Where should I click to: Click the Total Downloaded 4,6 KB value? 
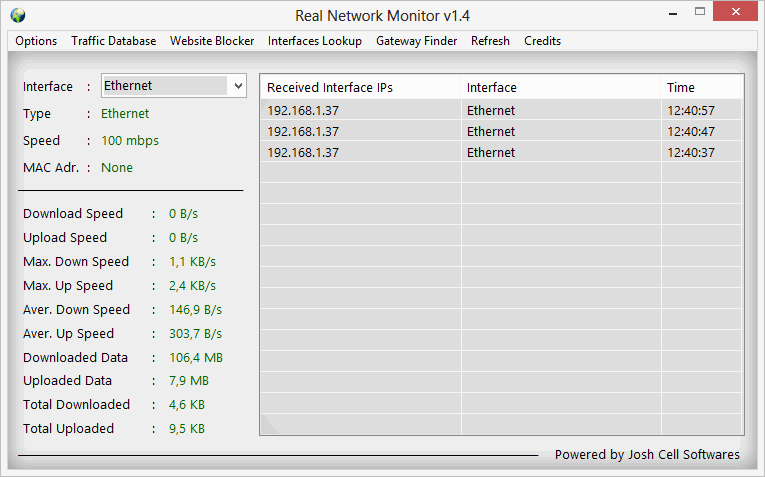[187, 404]
